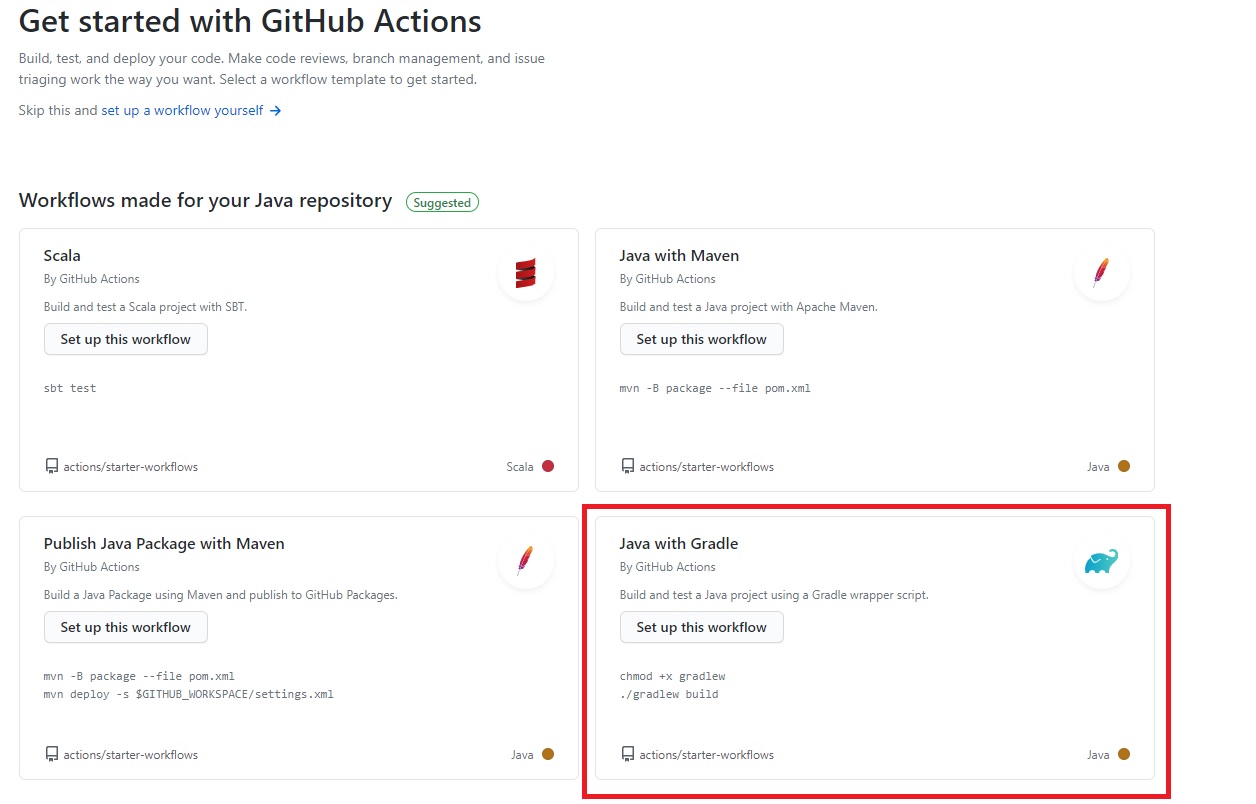Open actions/starter-workflows in Publish Java Package card
The image size is (1256, 804).
131,755
